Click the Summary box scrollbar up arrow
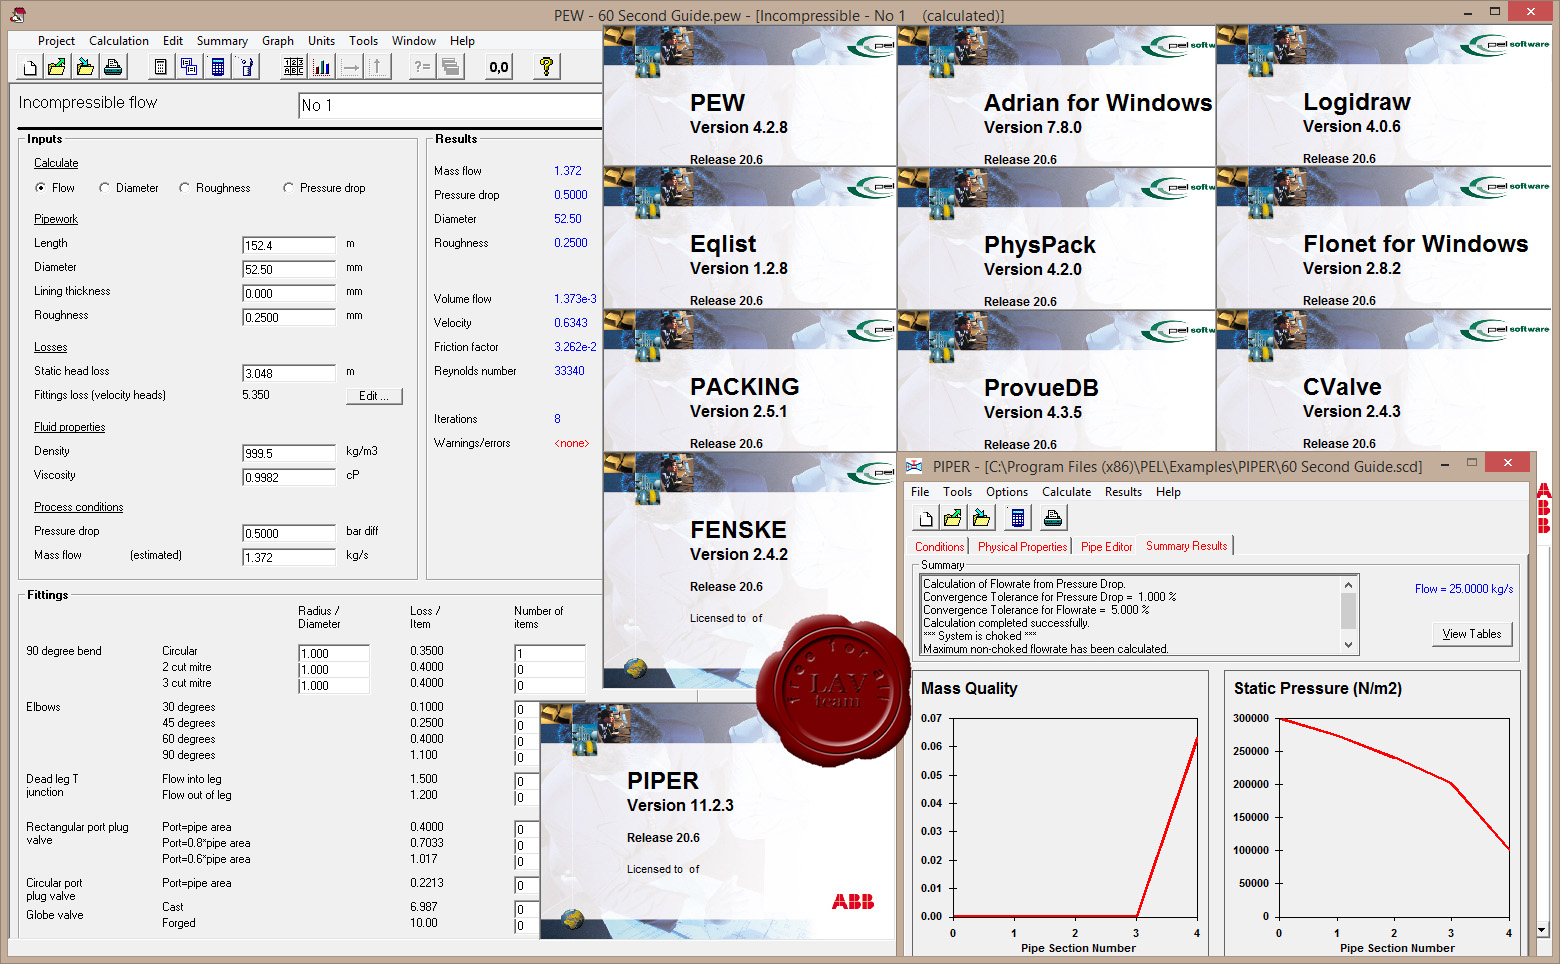1560x964 pixels. 1348,585
